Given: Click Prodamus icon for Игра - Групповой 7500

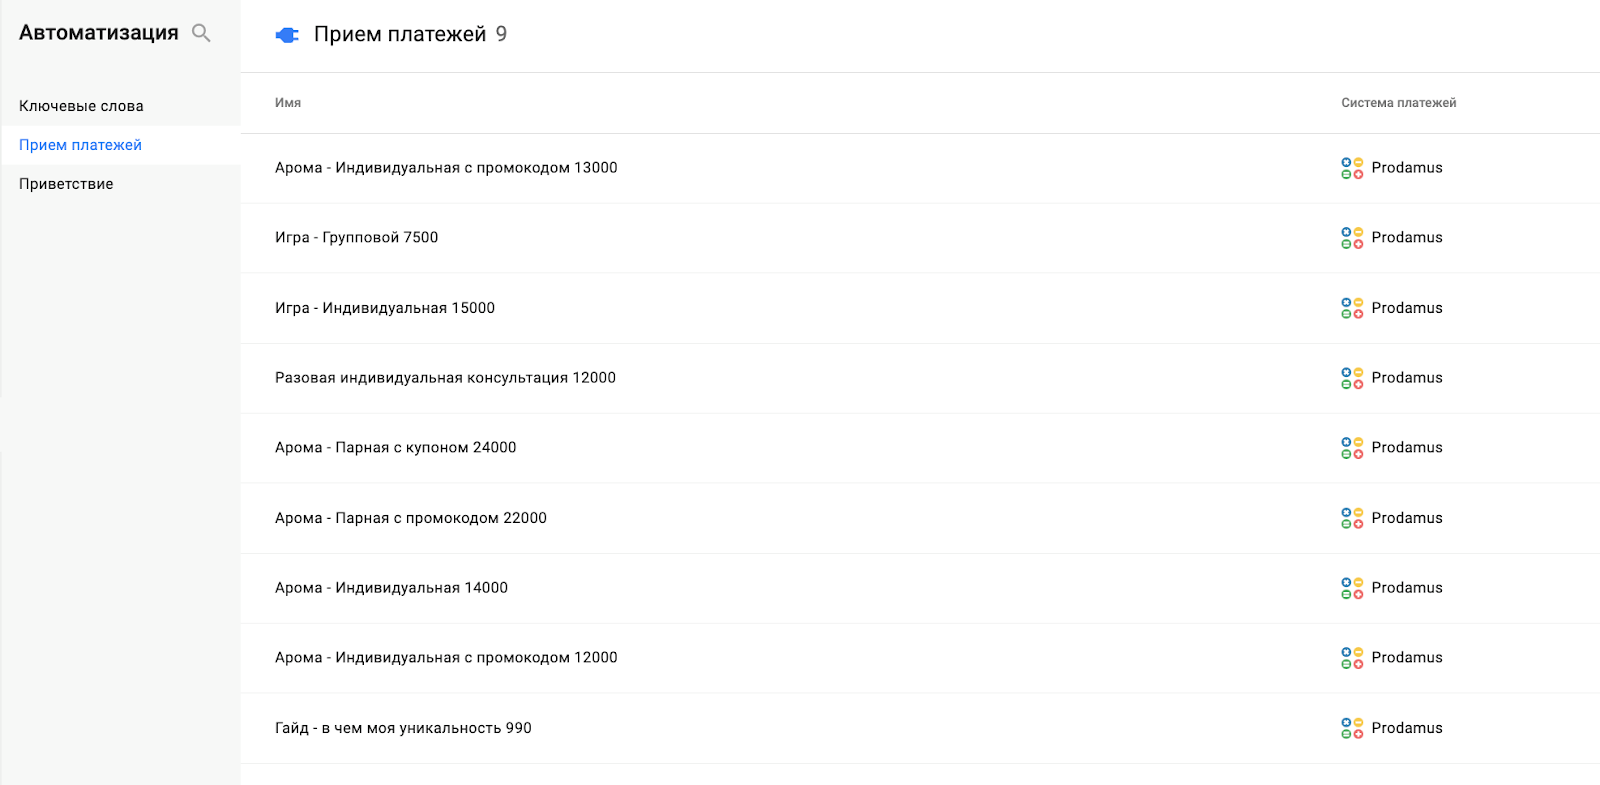Looking at the screenshot, I should [x=1352, y=238].
